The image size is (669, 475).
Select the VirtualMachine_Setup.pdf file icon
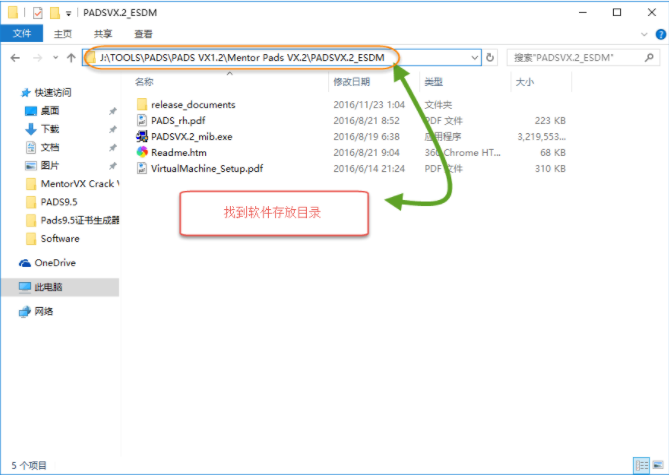[x=142, y=168]
